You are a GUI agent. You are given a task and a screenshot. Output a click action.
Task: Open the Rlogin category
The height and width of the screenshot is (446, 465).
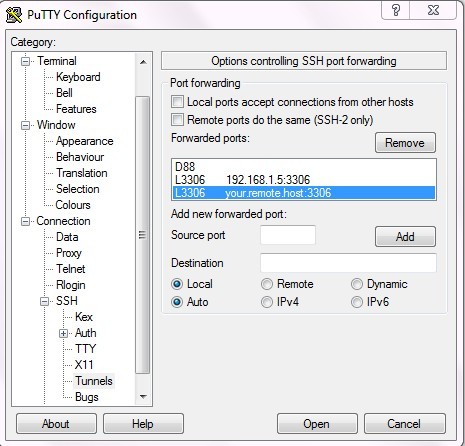(x=71, y=285)
